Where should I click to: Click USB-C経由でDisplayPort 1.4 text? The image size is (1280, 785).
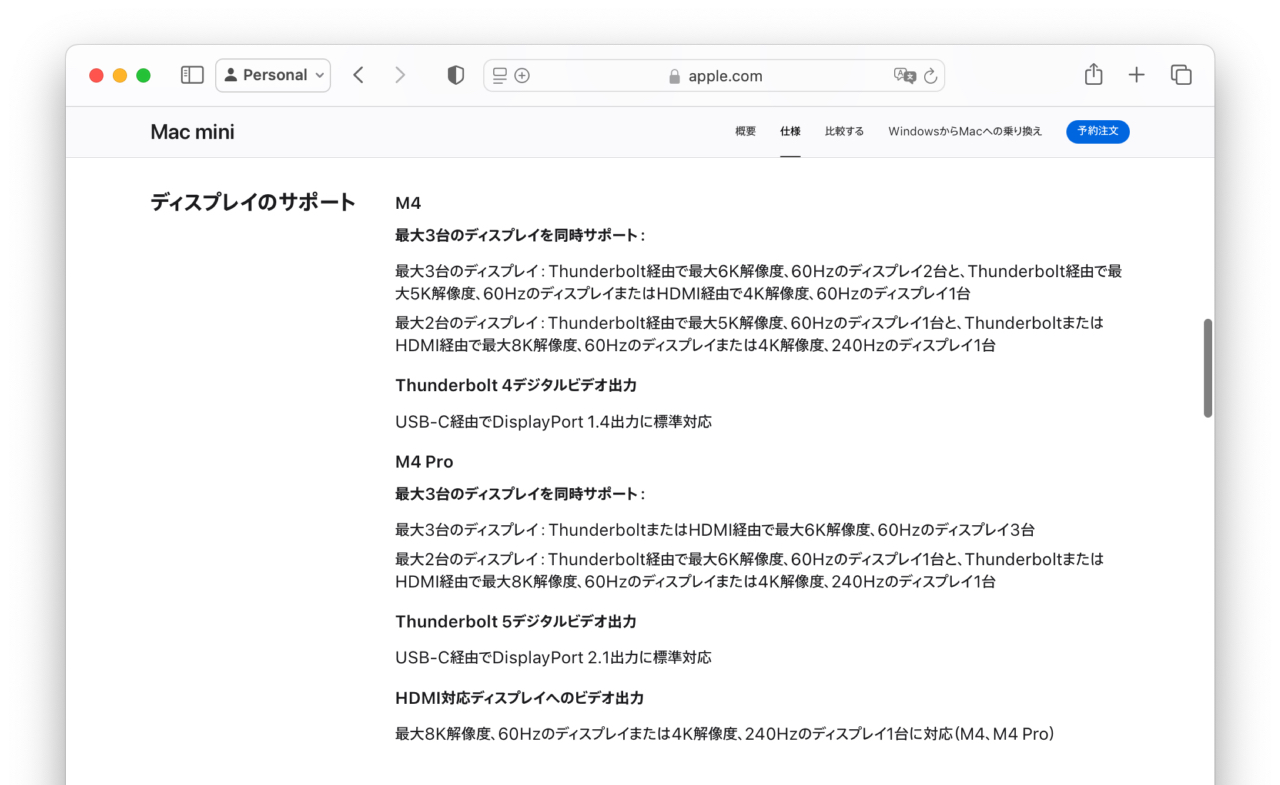[553, 422]
